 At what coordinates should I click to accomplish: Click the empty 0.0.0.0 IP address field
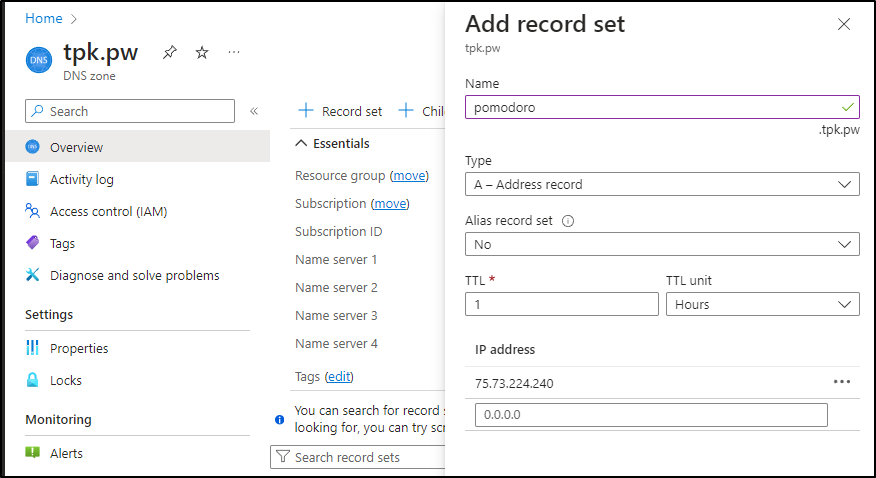pyautogui.click(x=651, y=415)
